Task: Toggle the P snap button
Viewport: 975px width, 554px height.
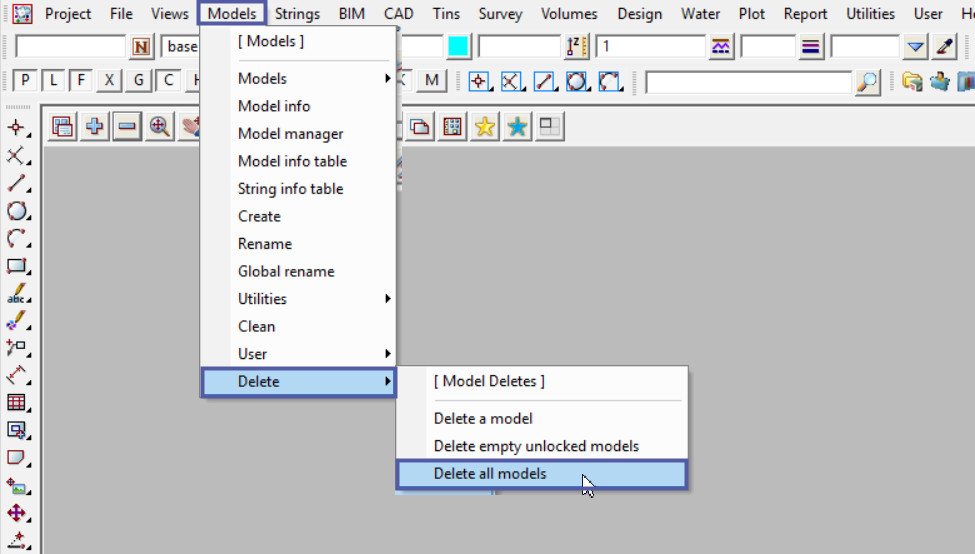Action: 24,81
